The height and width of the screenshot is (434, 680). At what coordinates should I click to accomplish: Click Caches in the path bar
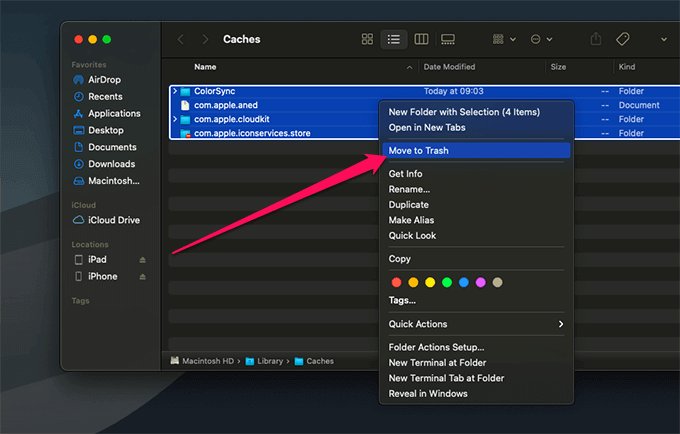pyautogui.click(x=314, y=361)
